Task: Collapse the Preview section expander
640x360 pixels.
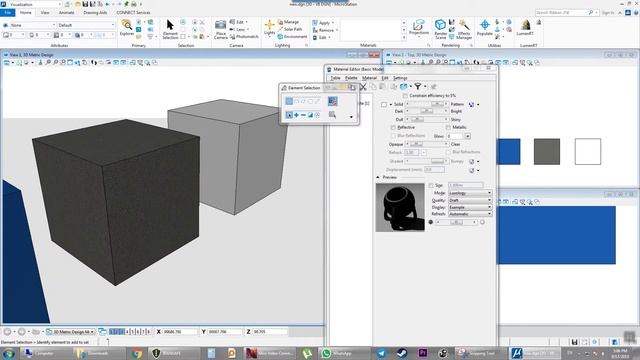Action: pos(378,178)
